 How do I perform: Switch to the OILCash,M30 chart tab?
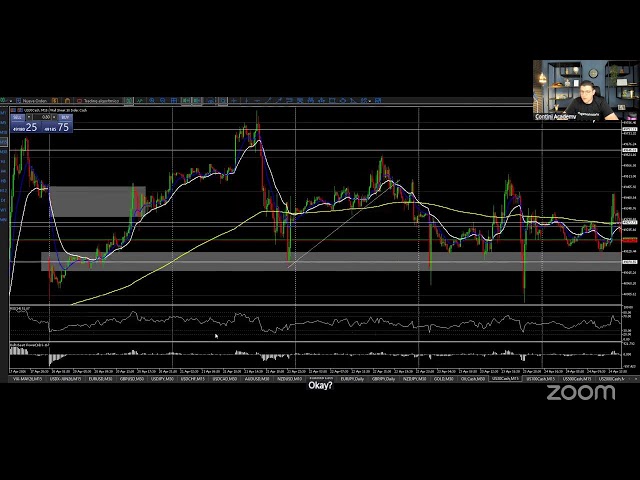pyautogui.click(x=473, y=379)
